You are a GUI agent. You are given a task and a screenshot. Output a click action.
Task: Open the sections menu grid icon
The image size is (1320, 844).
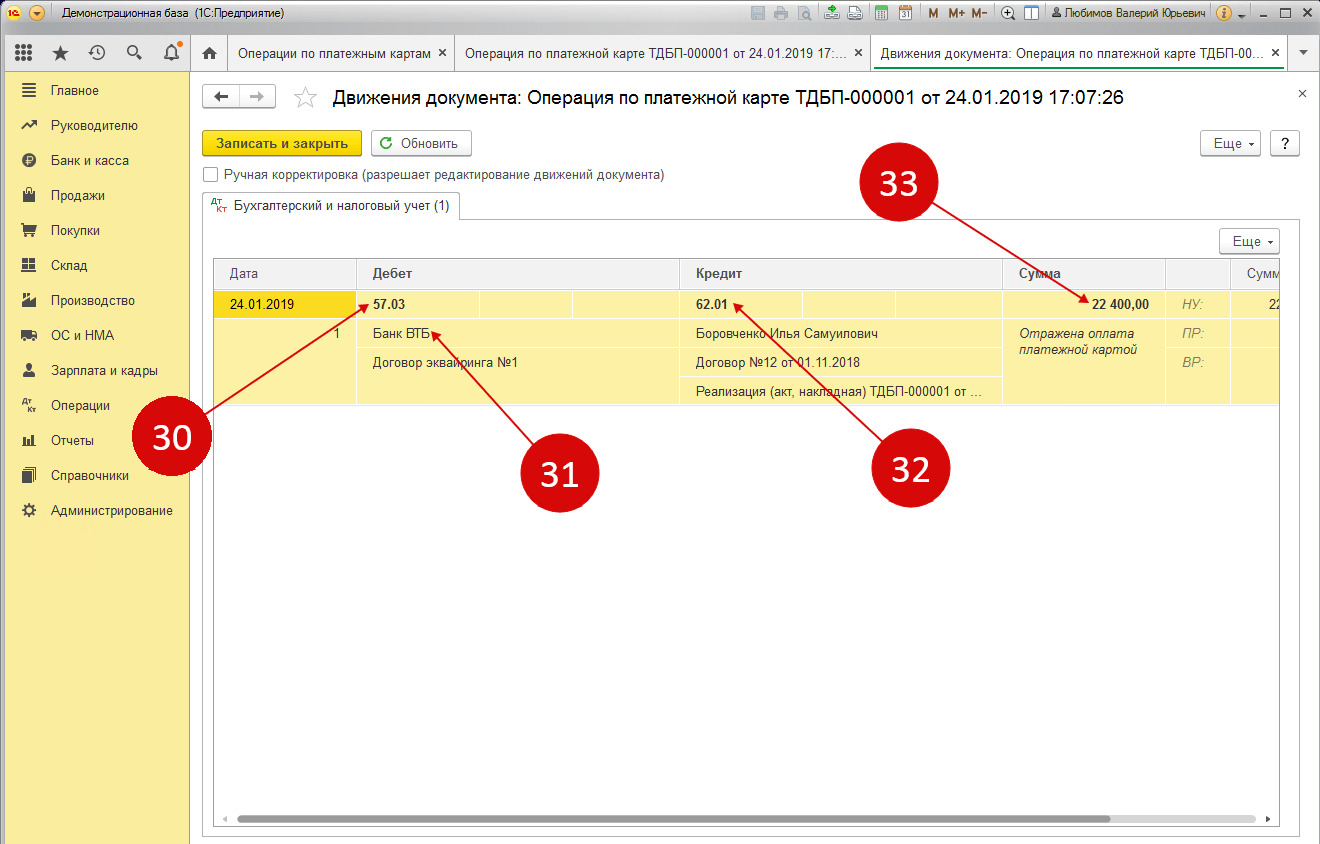tap(24, 53)
